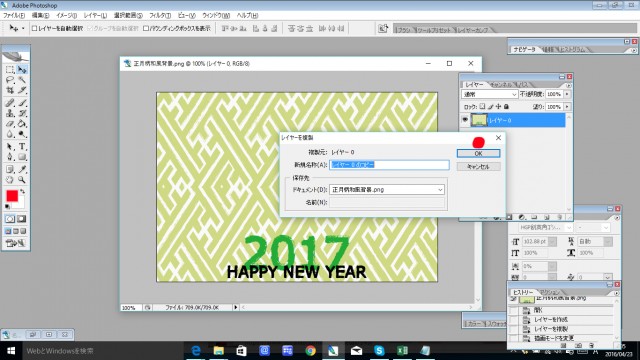Viewport: 640px width, 360px height.
Task: Expand the opacity 100% arrow
Action: click(x=567, y=94)
